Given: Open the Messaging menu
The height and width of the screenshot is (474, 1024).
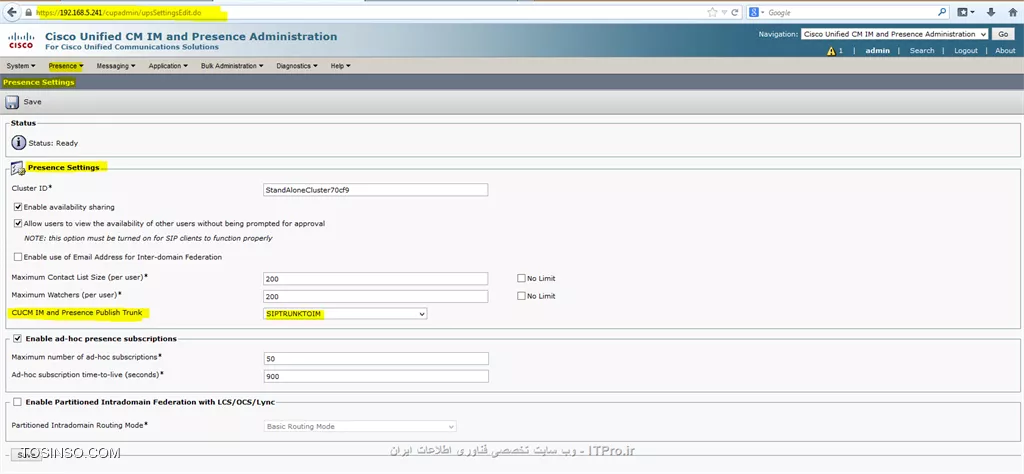Looking at the screenshot, I should coord(116,66).
